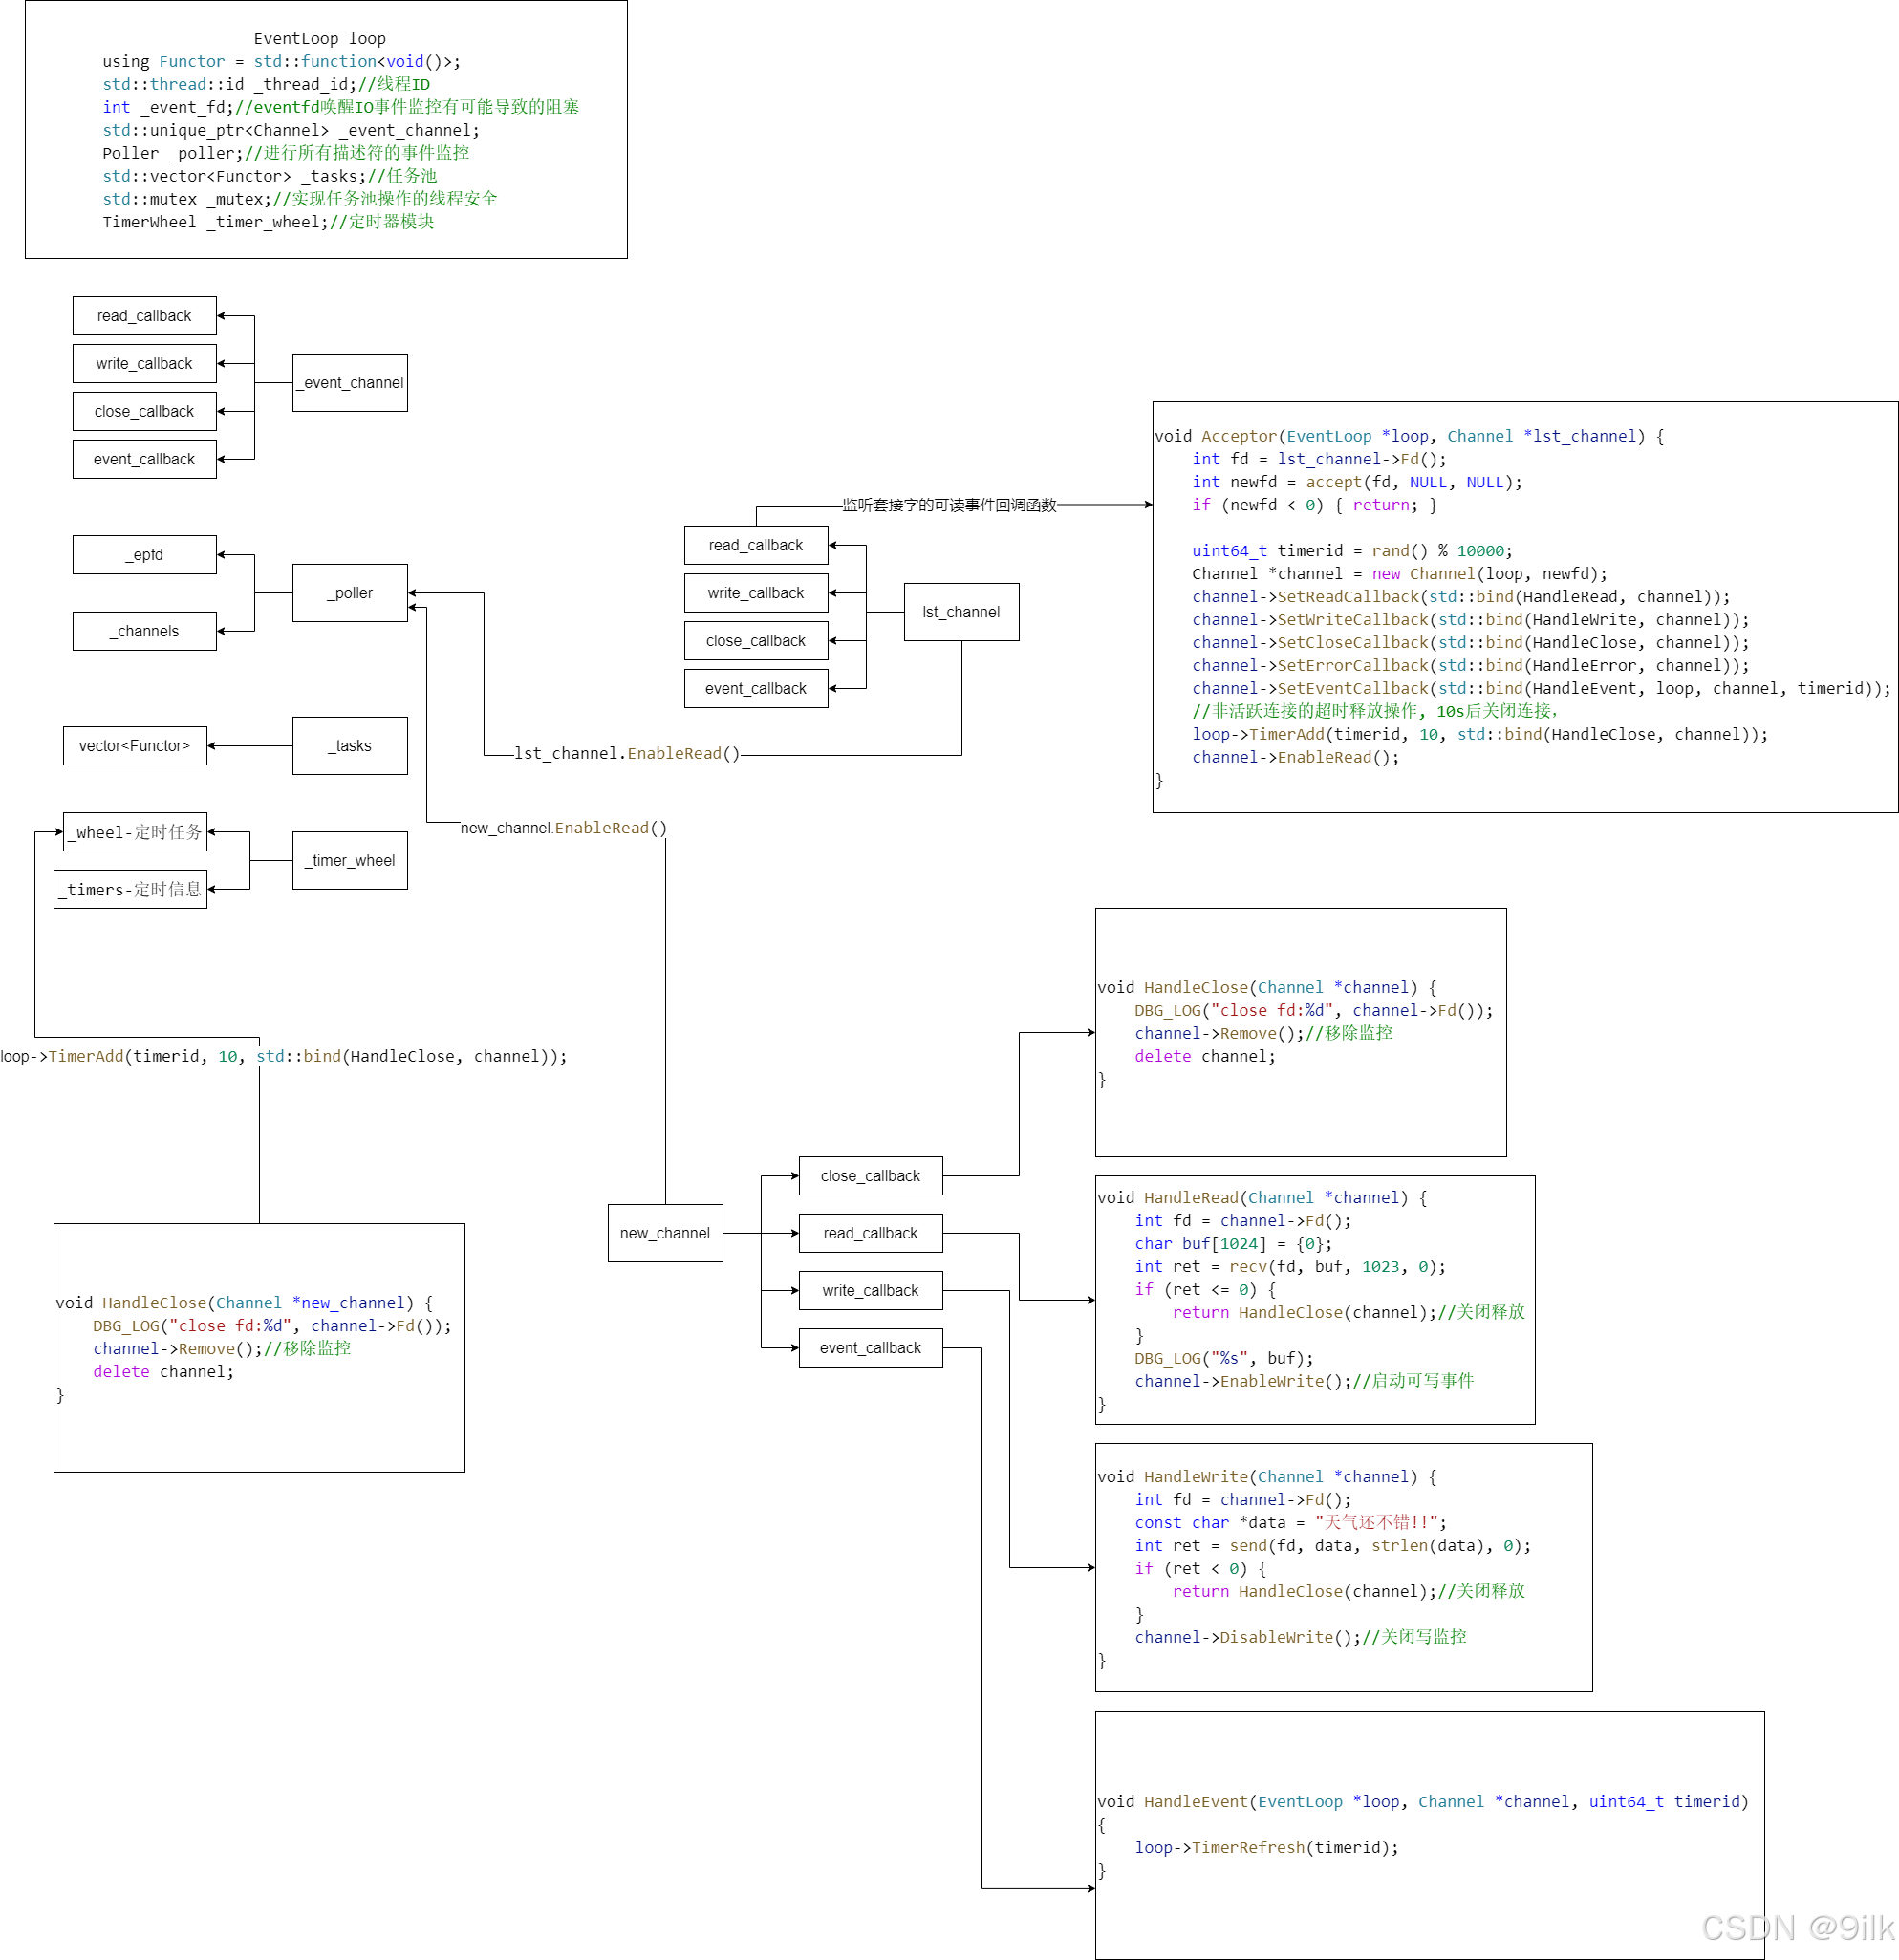Click lst_channel.EnableRead() arrow label

tap(627, 754)
